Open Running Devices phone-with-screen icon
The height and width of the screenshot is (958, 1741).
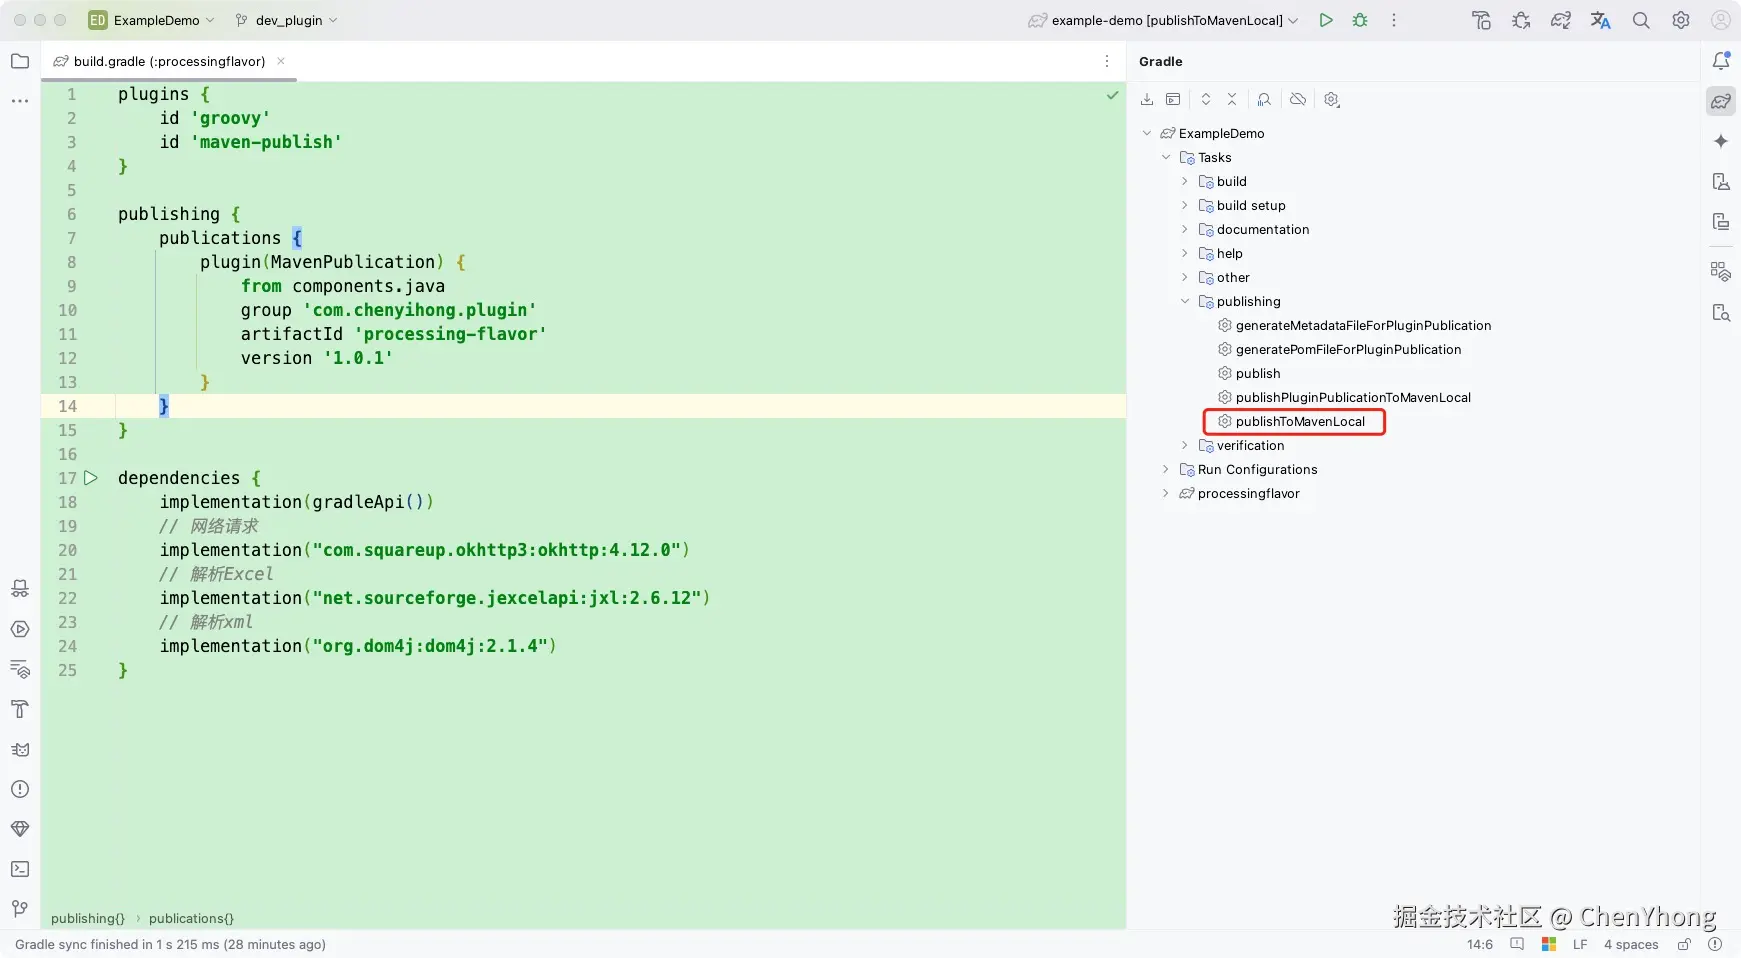coord(1721,221)
